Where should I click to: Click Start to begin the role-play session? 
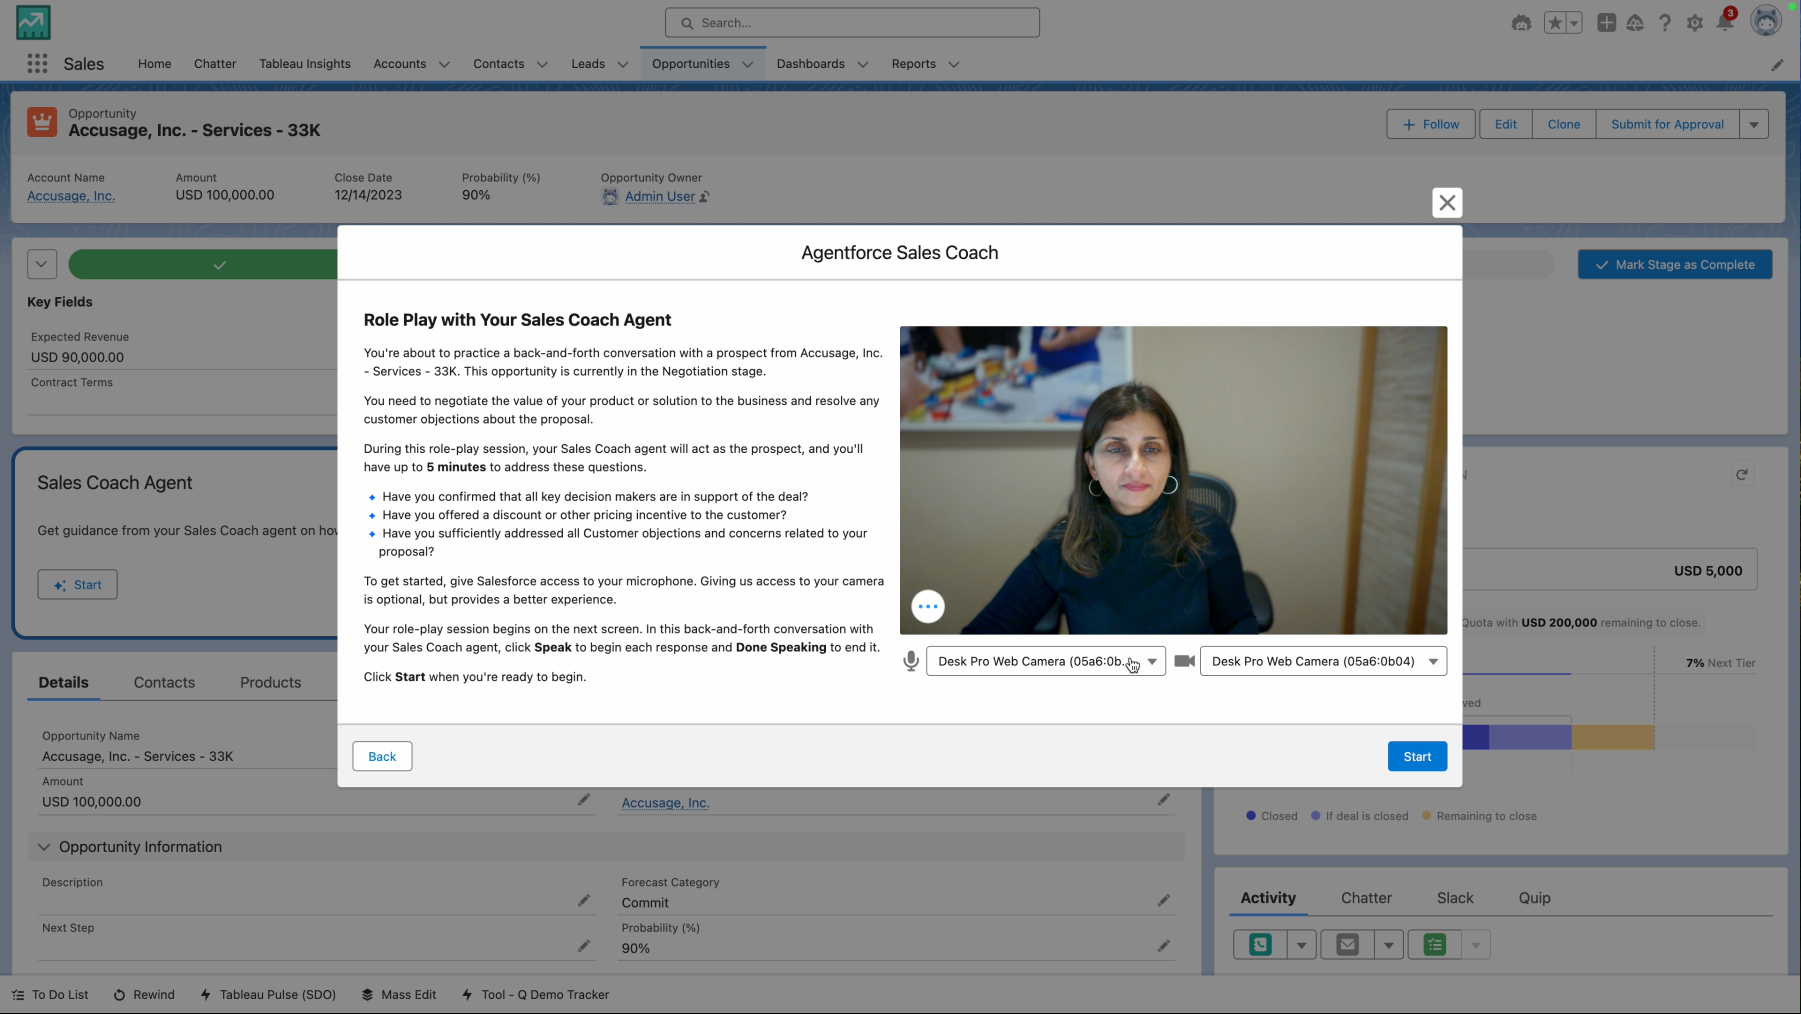[1417, 756]
